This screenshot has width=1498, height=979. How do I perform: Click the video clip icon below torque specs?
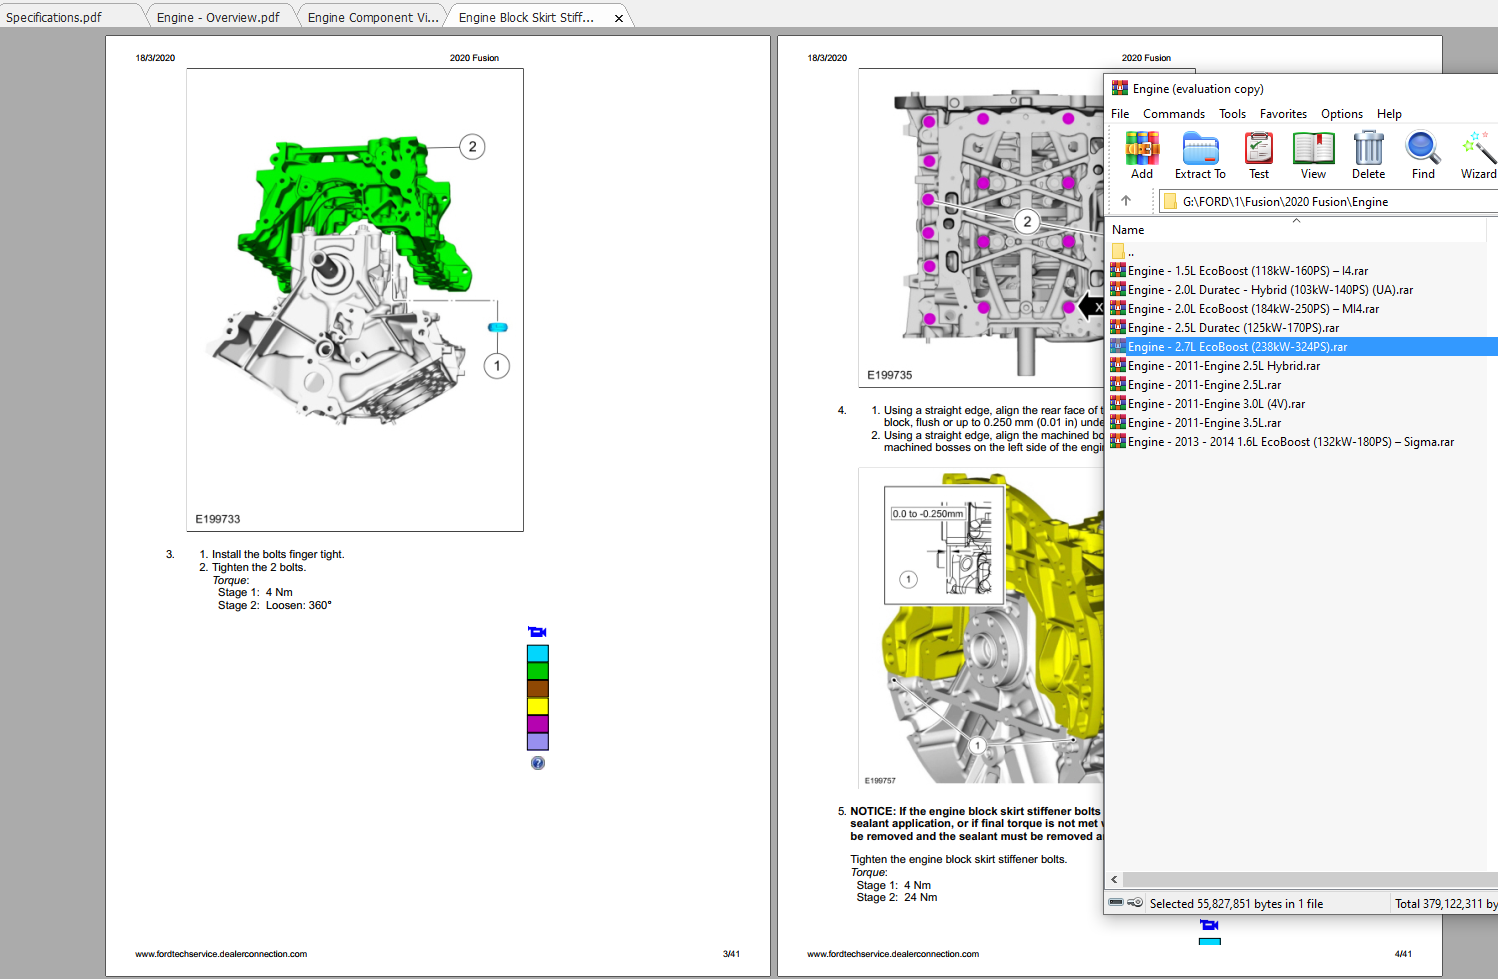(537, 631)
